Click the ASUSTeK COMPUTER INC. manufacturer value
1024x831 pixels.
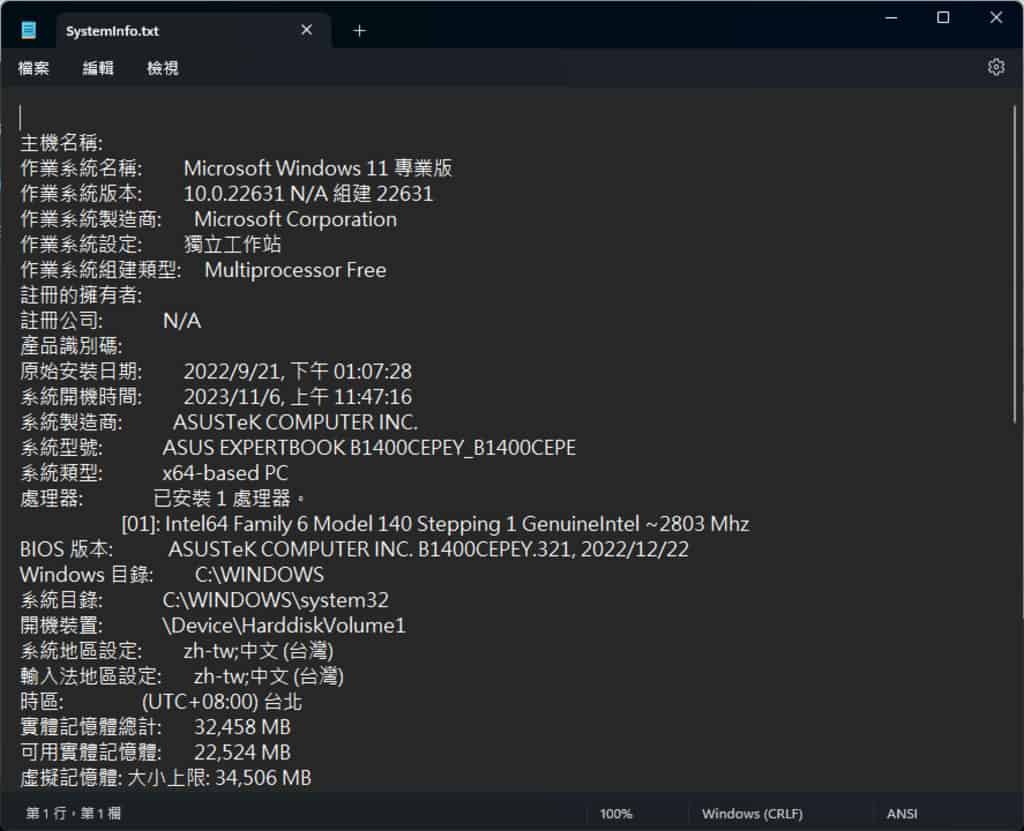pyautogui.click(x=295, y=423)
